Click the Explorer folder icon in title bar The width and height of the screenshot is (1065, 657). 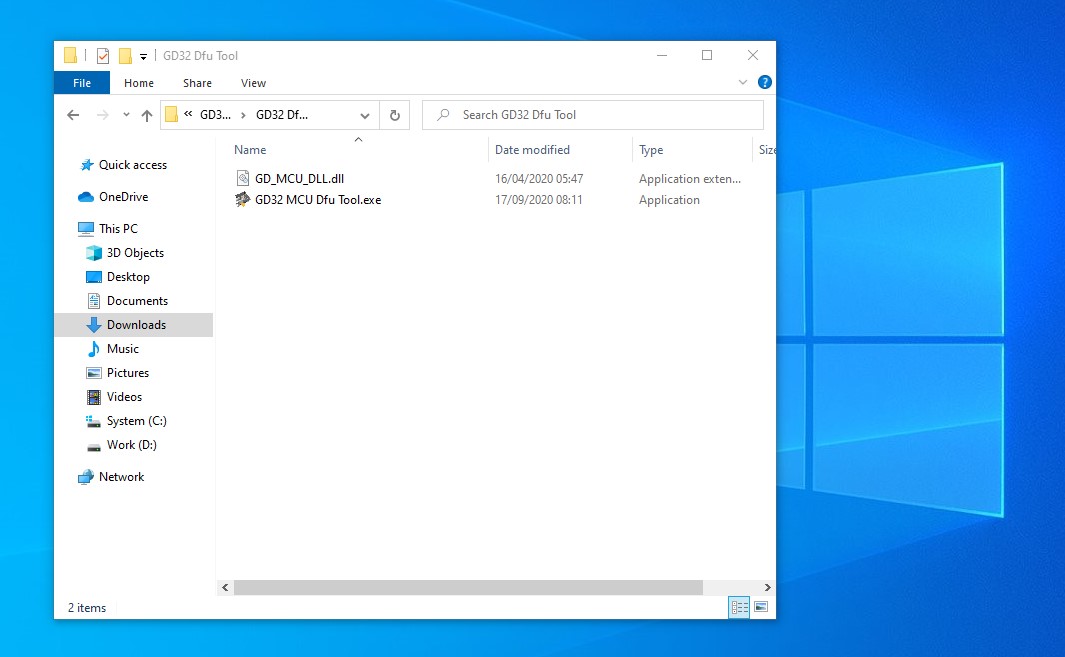click(x=70, y=56)
